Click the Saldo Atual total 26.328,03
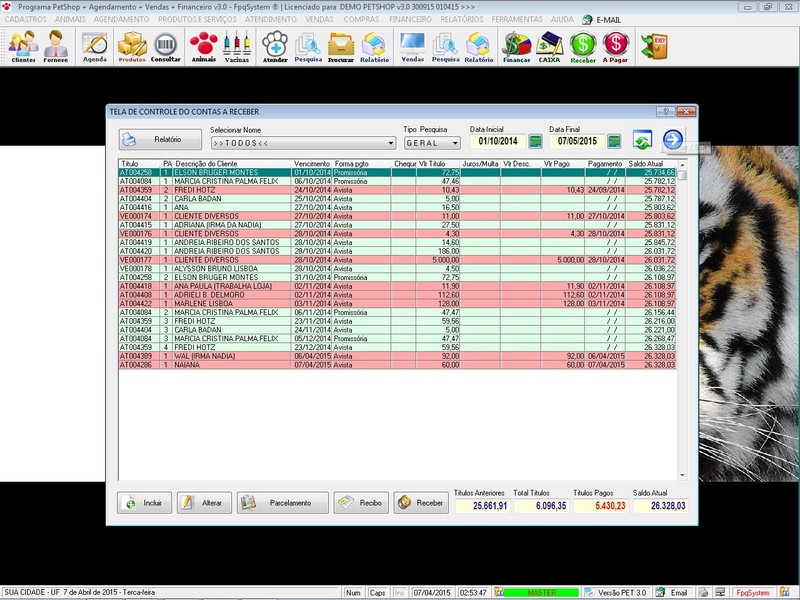800x600 pixels. (x=661, y=506)
